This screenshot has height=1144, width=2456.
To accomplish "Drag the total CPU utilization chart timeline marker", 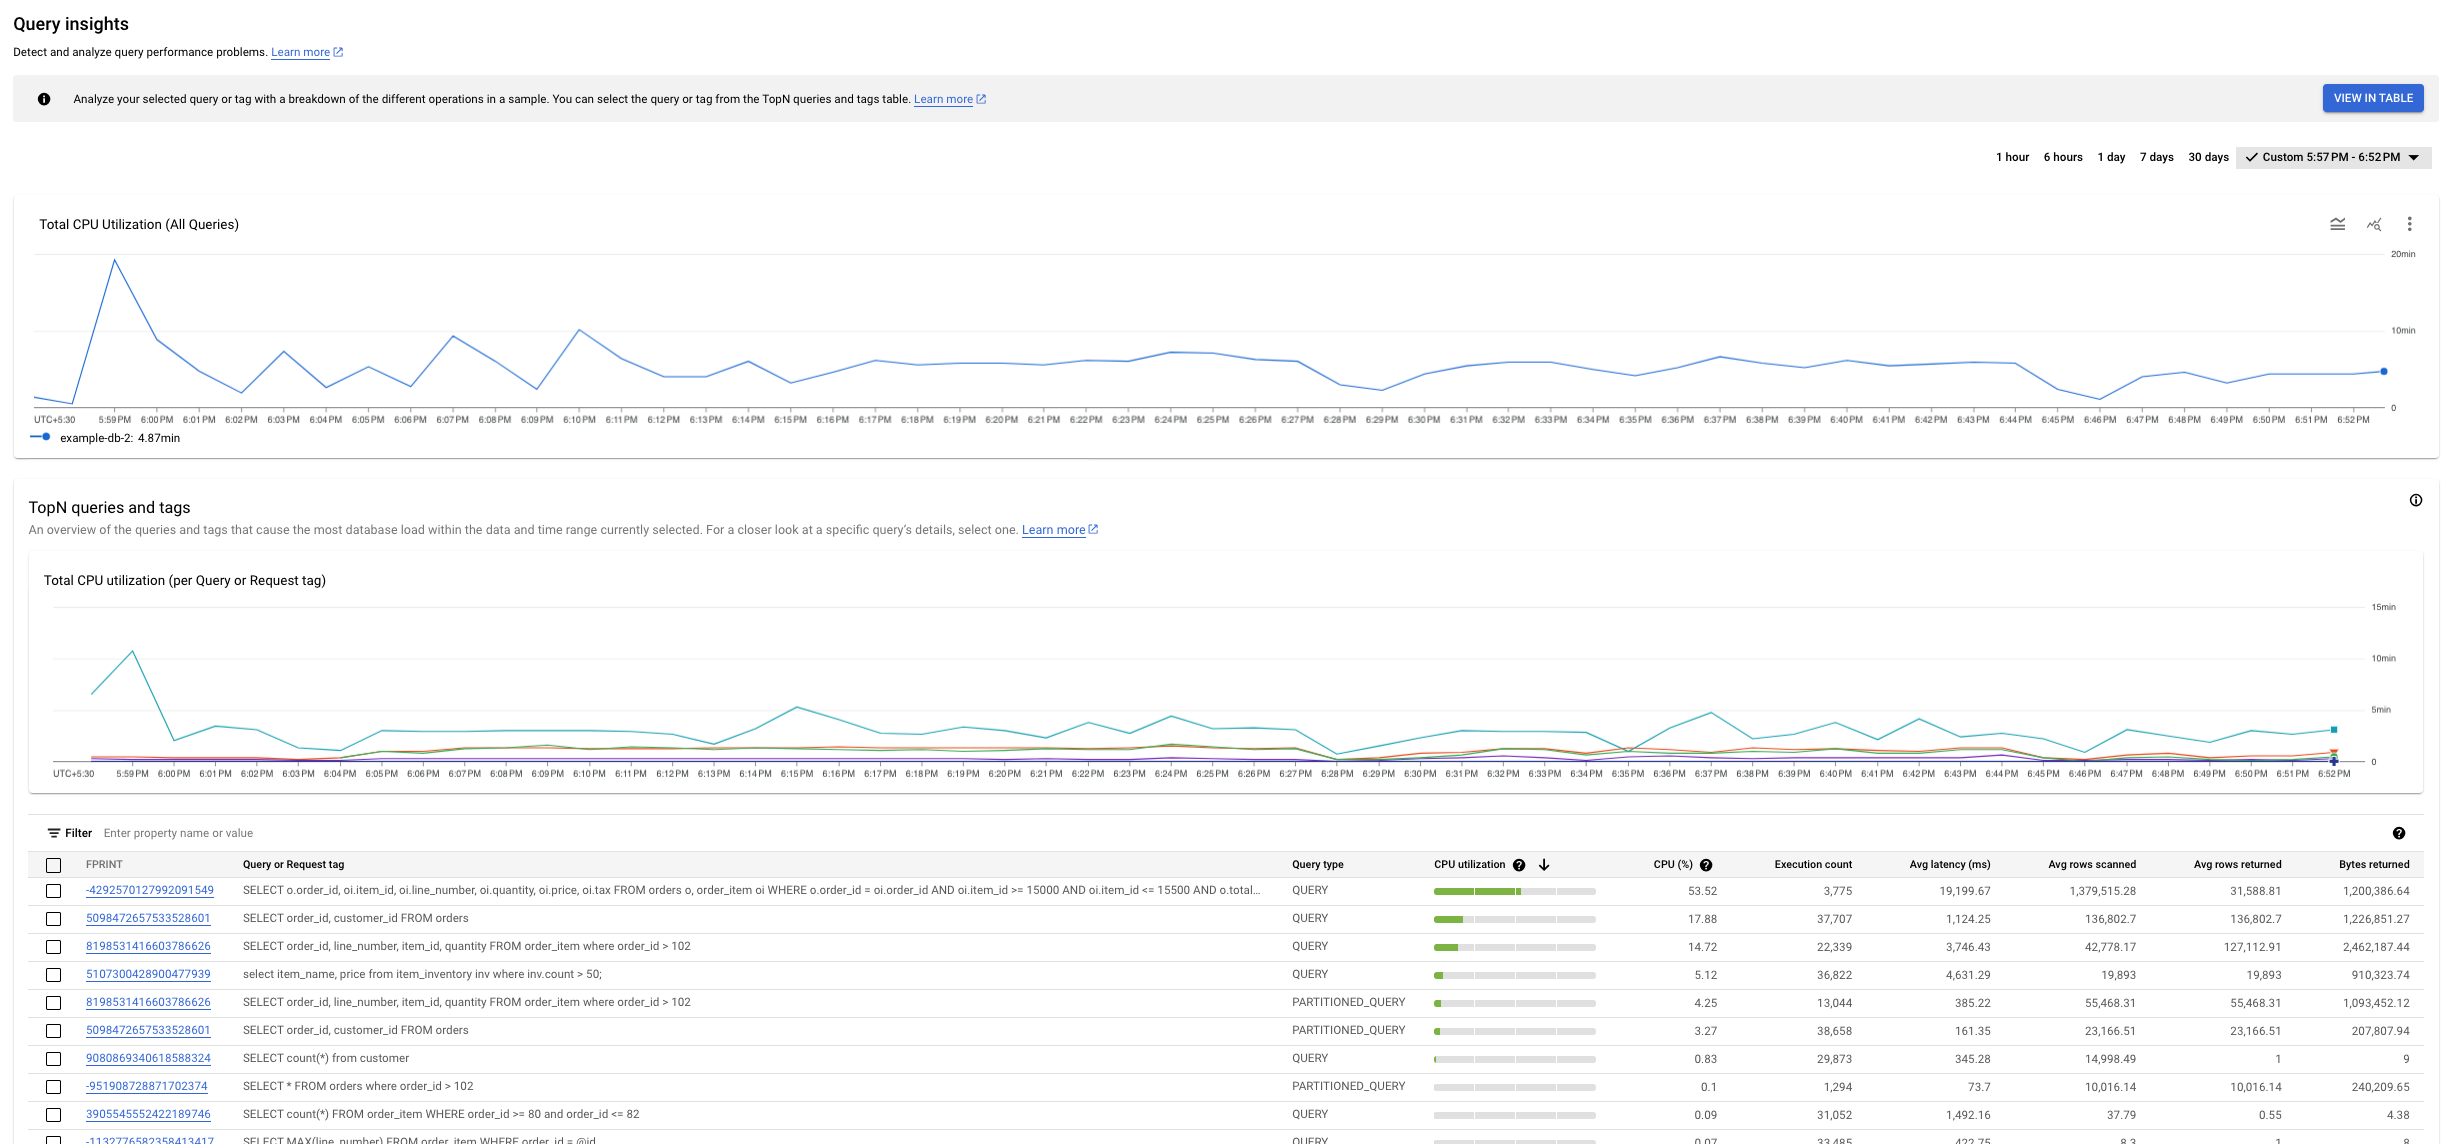I will [2382, 371].
